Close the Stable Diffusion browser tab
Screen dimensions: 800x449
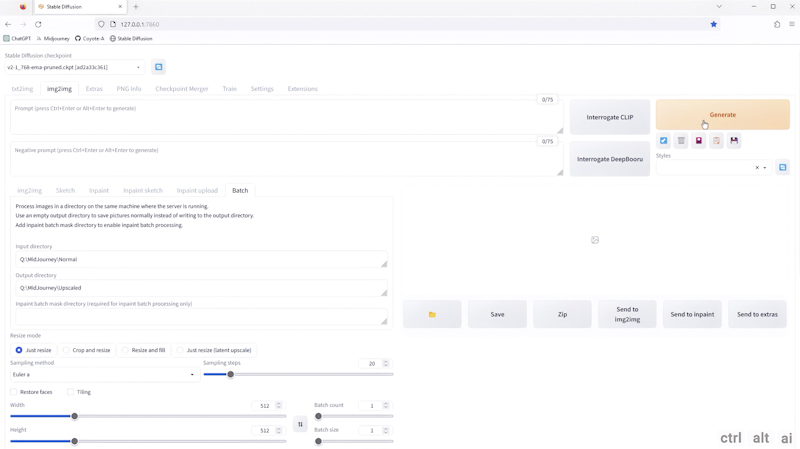click(x=120, y=7)
